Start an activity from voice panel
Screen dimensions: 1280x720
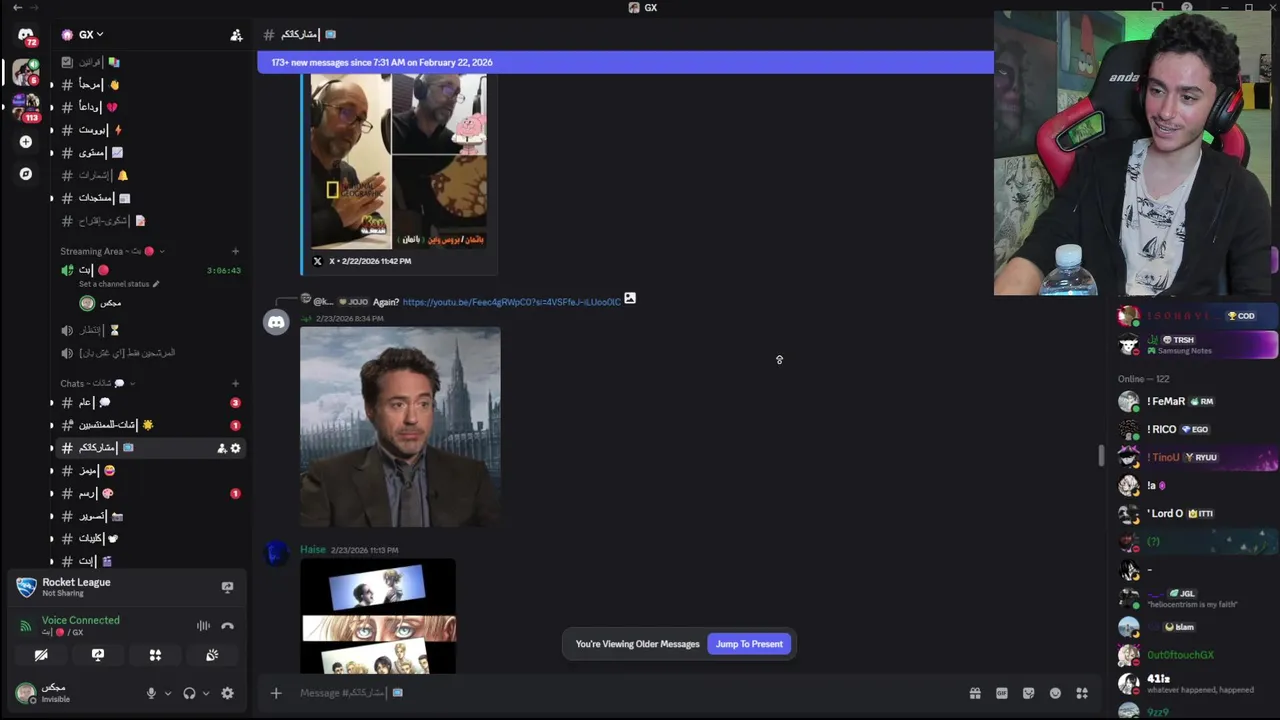pos(155,655)
